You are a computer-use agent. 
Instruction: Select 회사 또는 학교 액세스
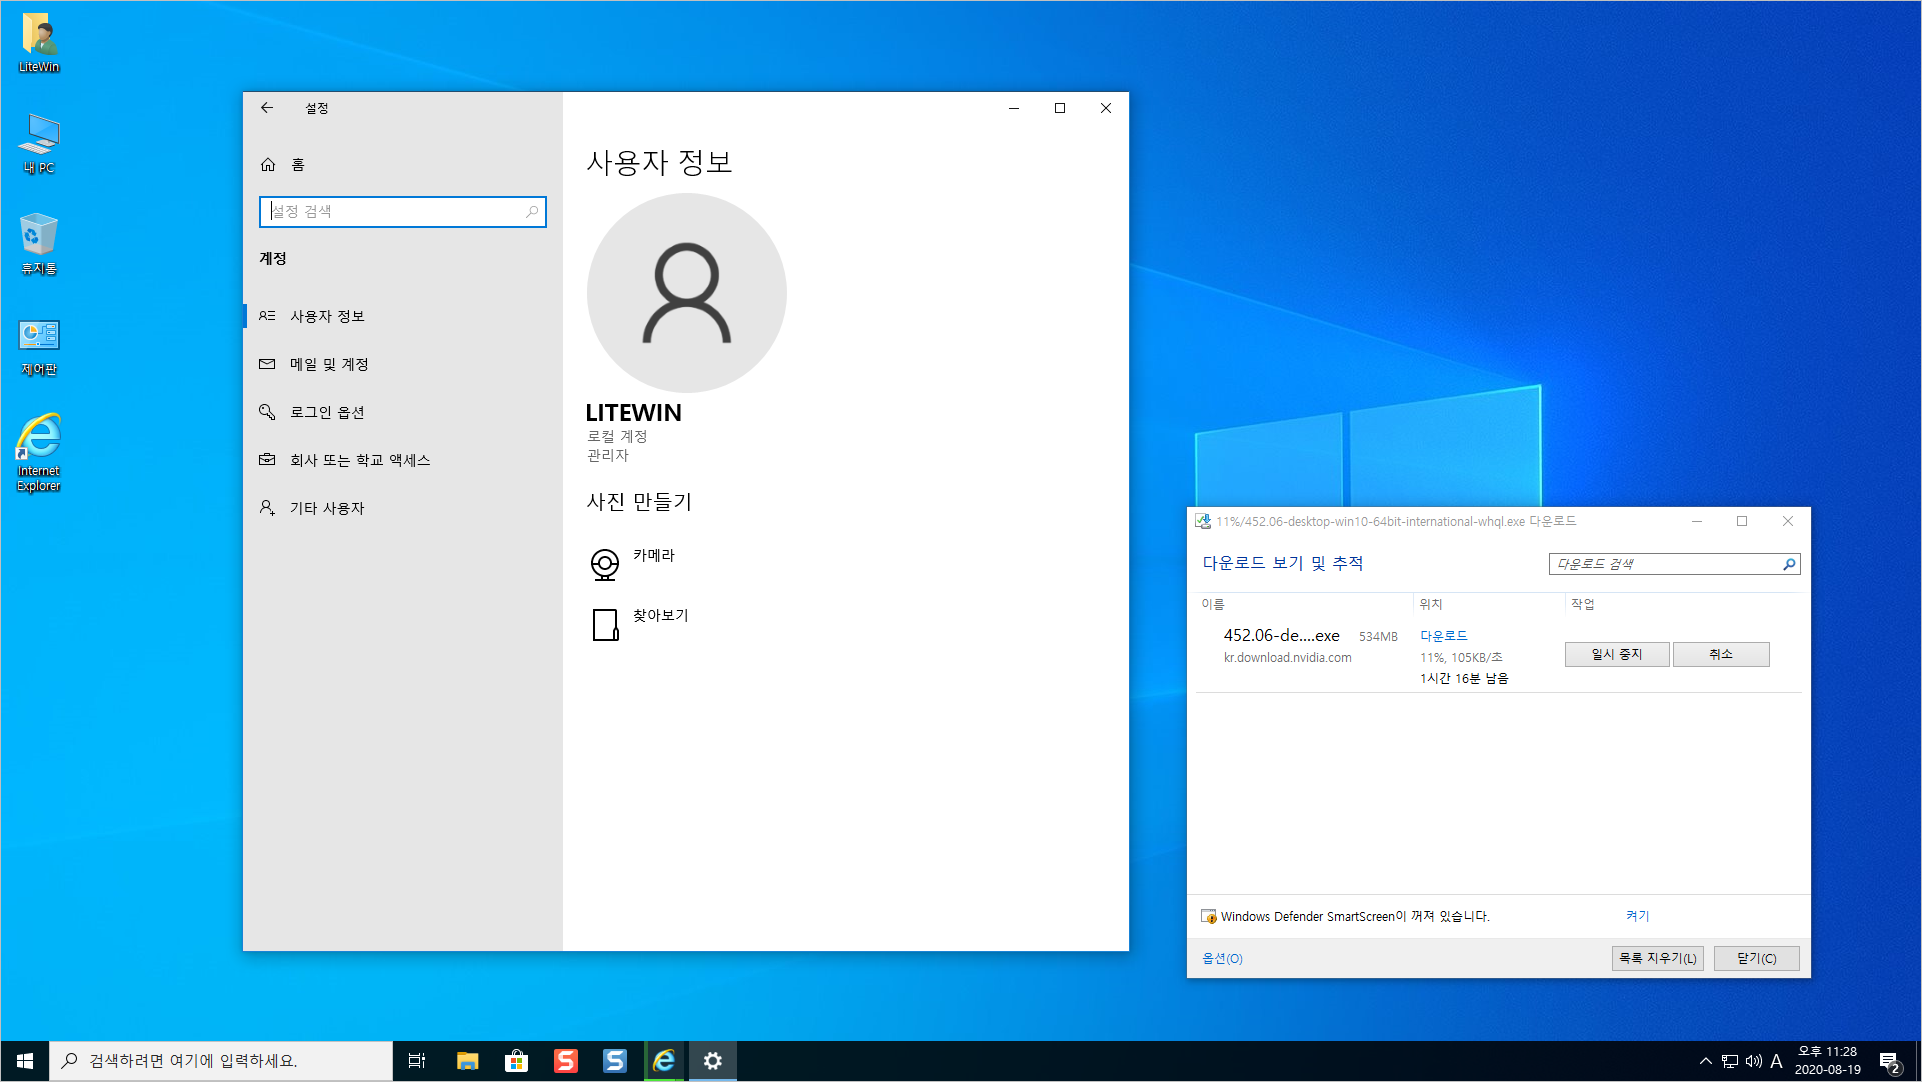(402, 460)
